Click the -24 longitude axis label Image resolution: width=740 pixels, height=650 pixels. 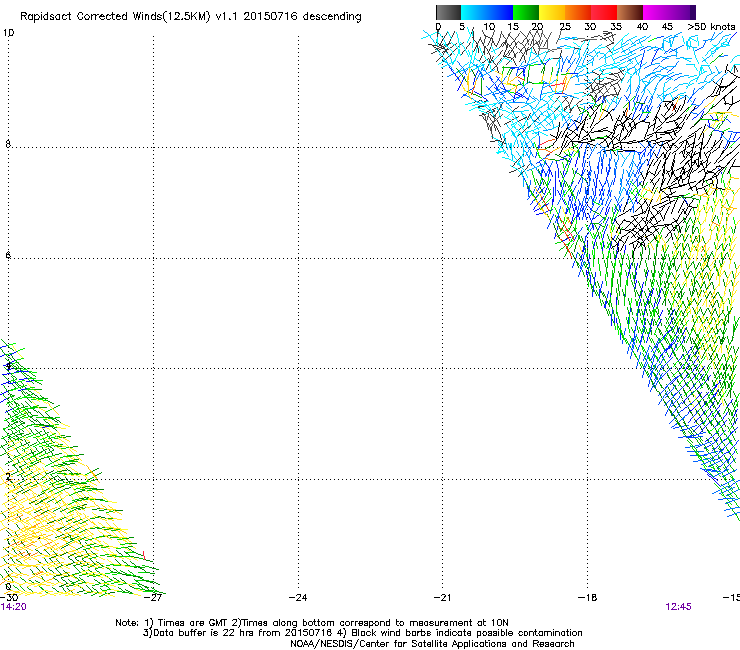298,598
